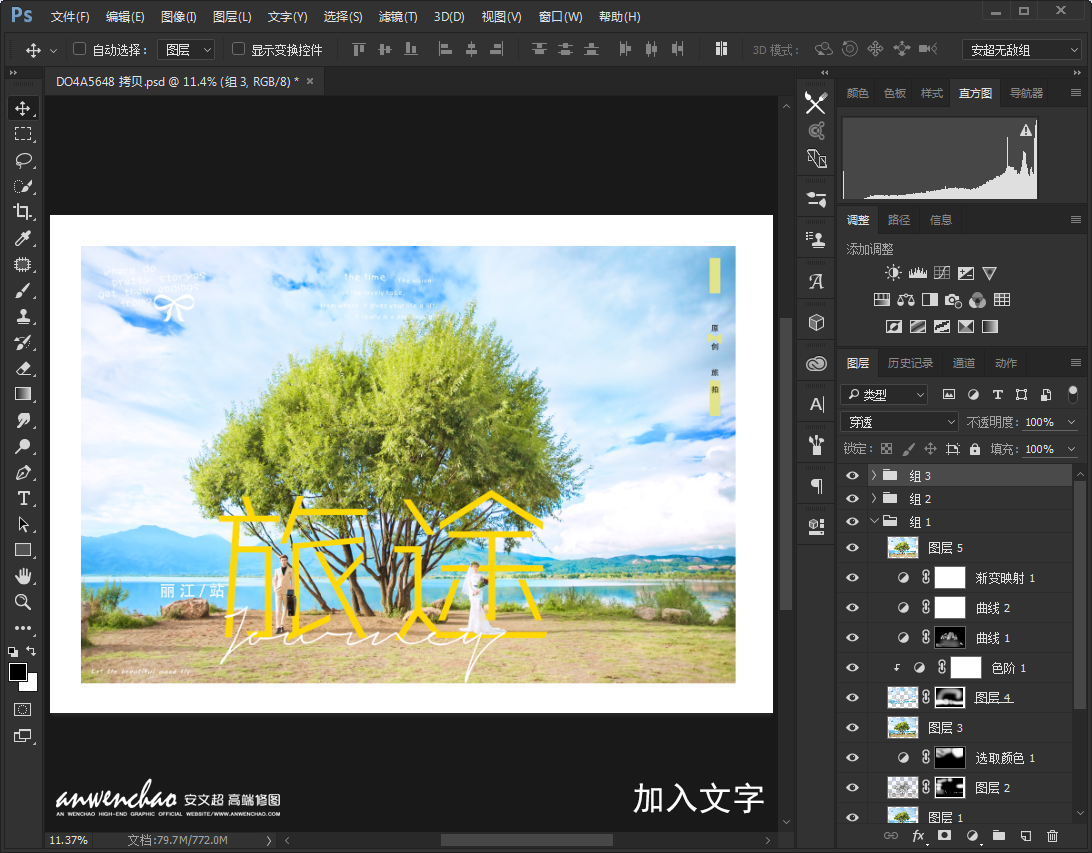Switch to the 历史记录 tab
This screenshot has width=1092, height=853.
[910, 363]
